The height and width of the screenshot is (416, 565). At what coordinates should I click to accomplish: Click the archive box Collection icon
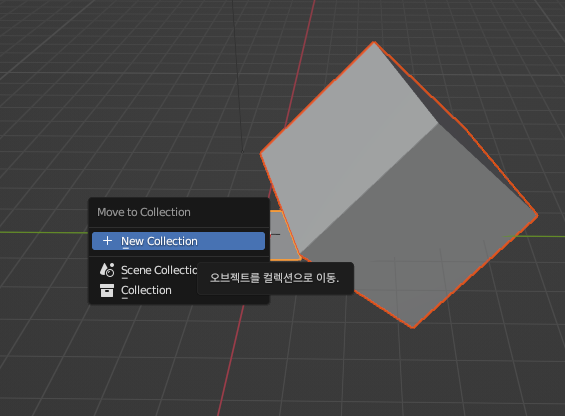click(x=107, y=290)
